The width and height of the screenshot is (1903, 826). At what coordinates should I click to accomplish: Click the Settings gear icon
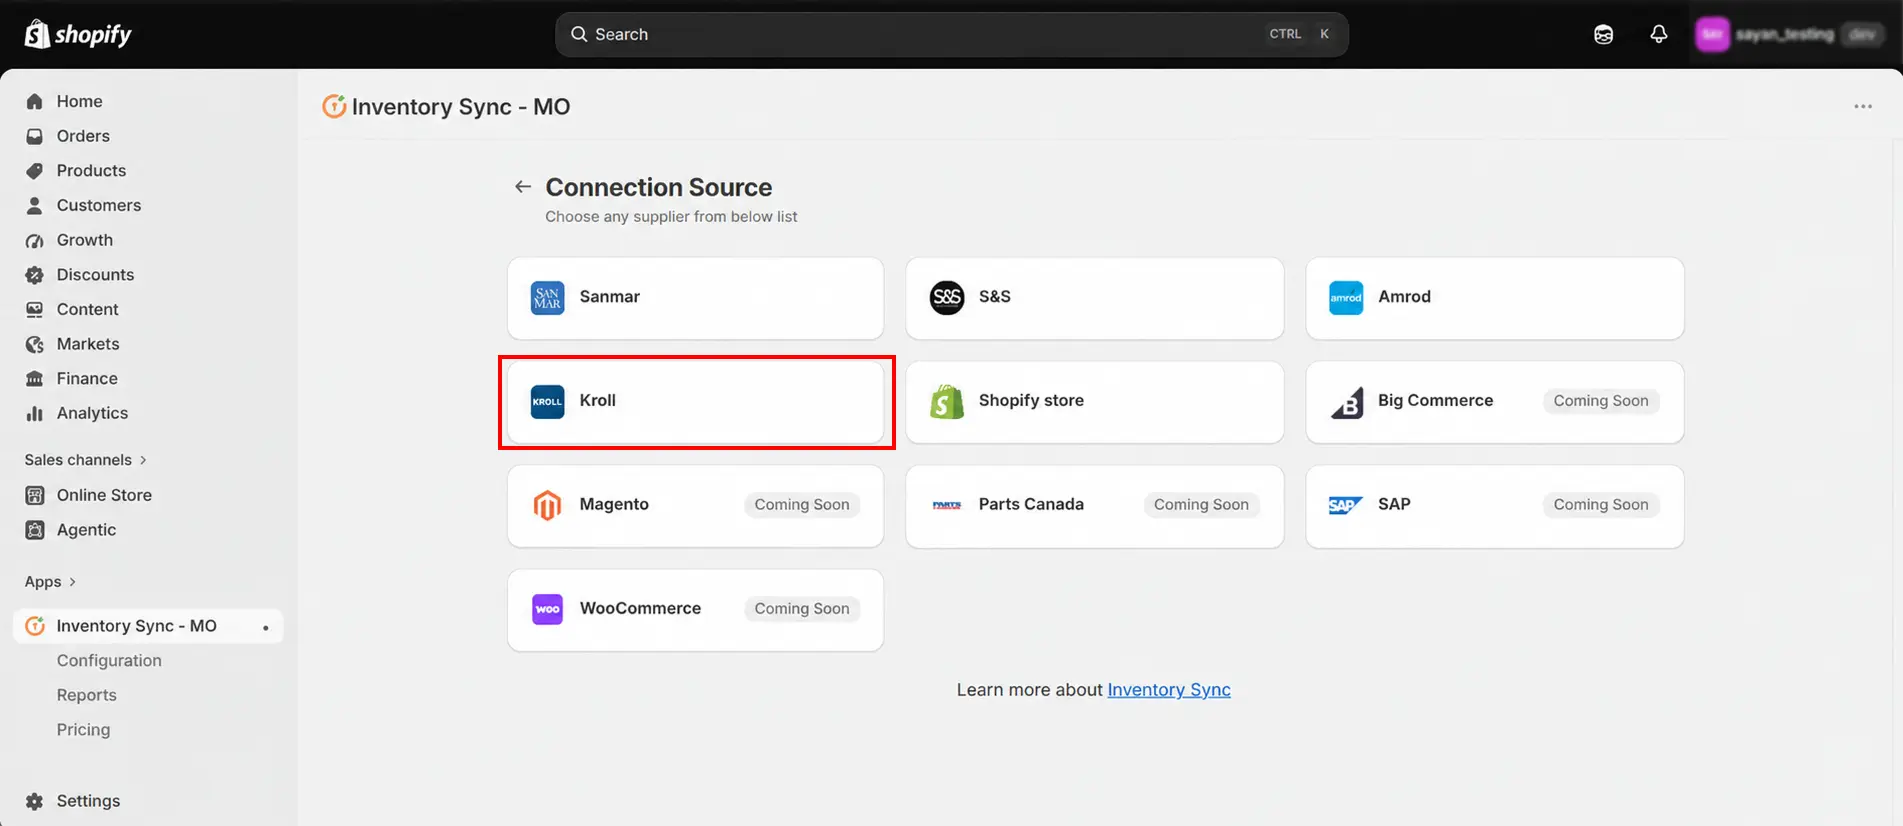(35, 801)
